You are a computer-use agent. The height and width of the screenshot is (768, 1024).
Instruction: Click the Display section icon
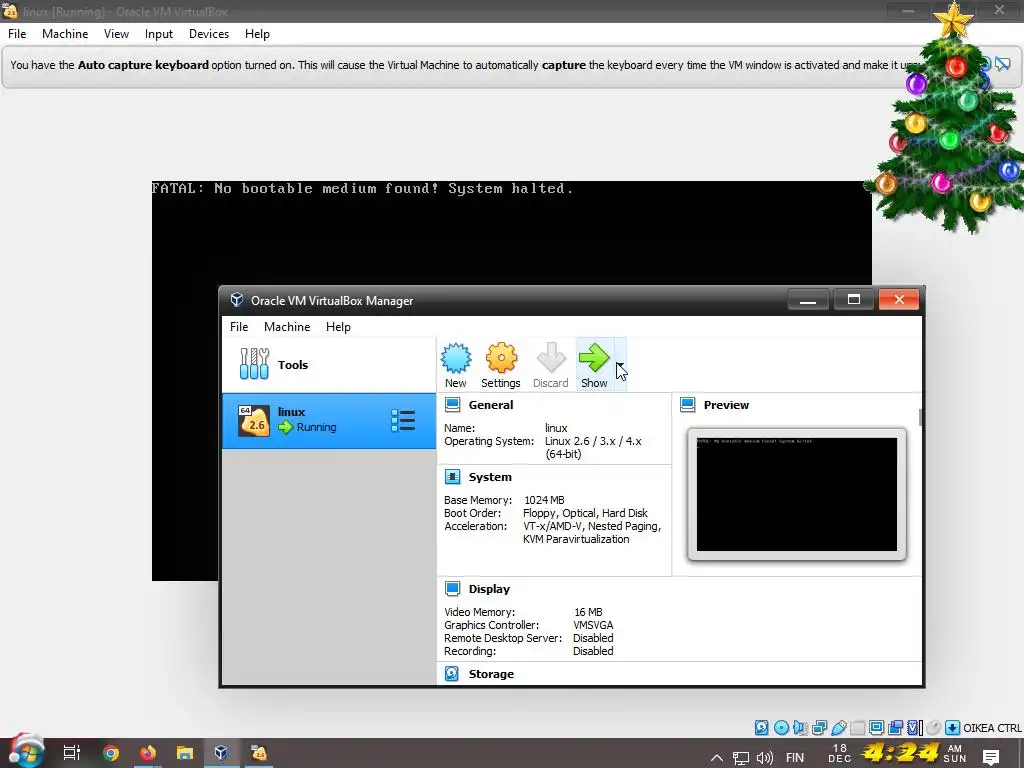click(x=453, y=589)
